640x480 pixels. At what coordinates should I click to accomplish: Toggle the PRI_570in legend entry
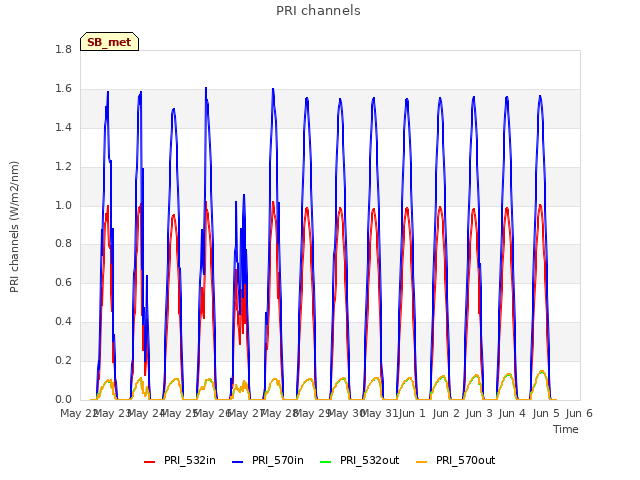pos(268,460)
